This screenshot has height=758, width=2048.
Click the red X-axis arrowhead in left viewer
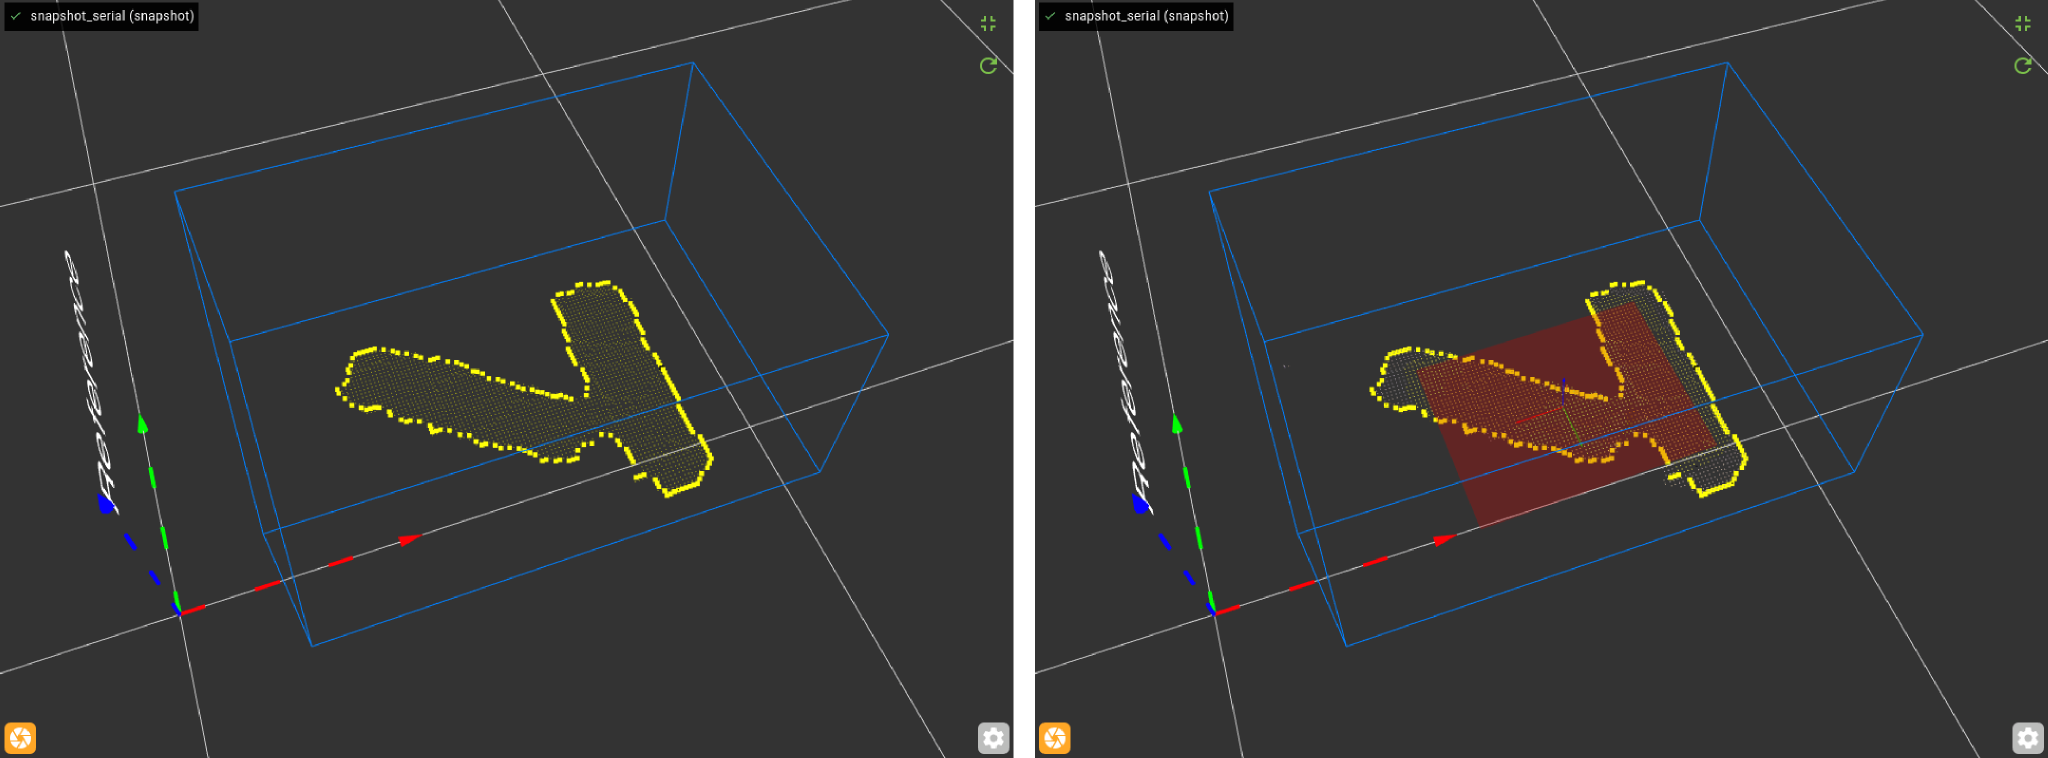409,540
